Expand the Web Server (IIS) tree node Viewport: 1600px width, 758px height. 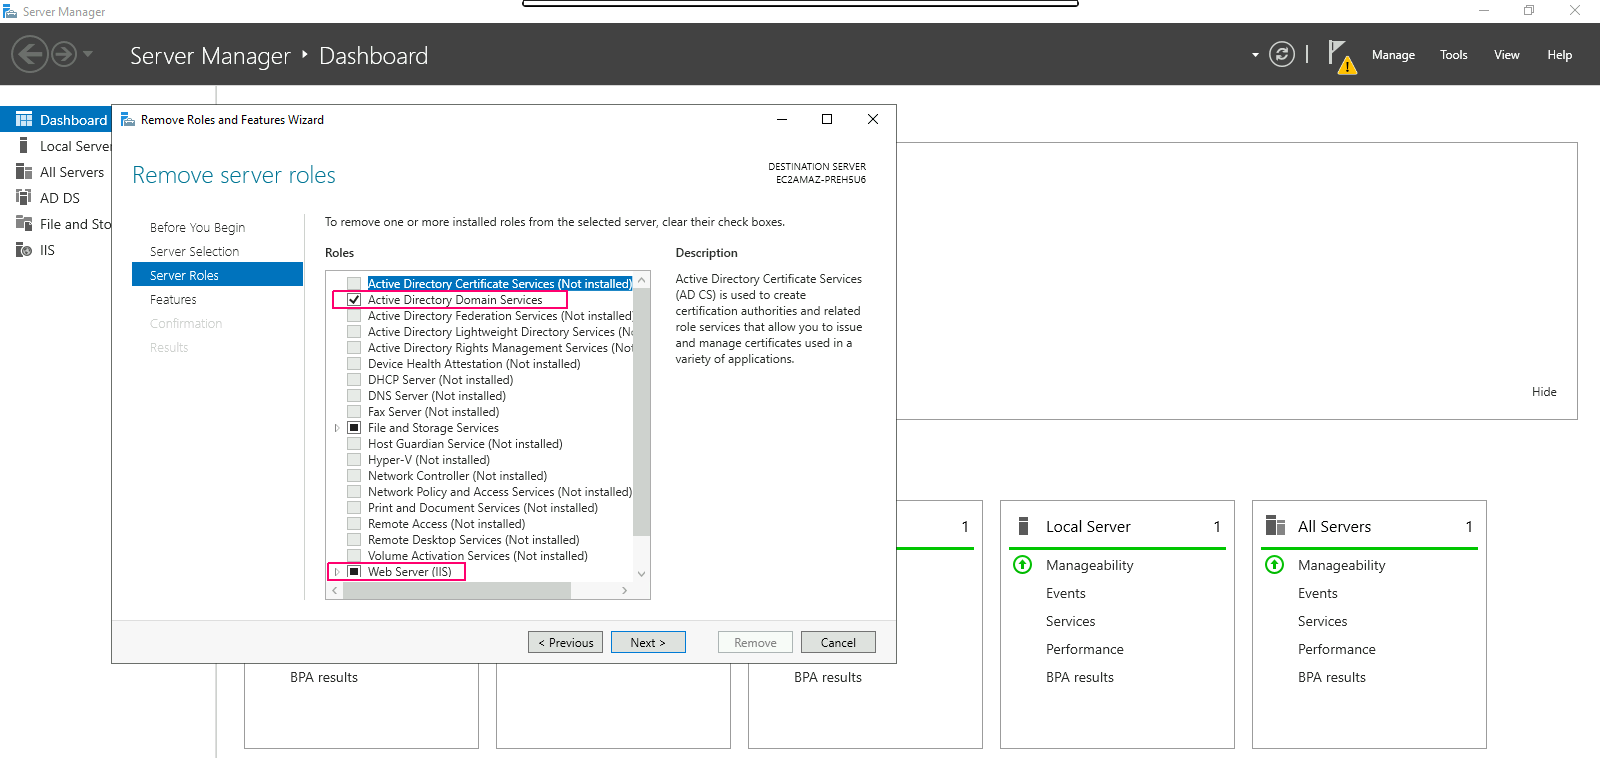click(337, 571)
